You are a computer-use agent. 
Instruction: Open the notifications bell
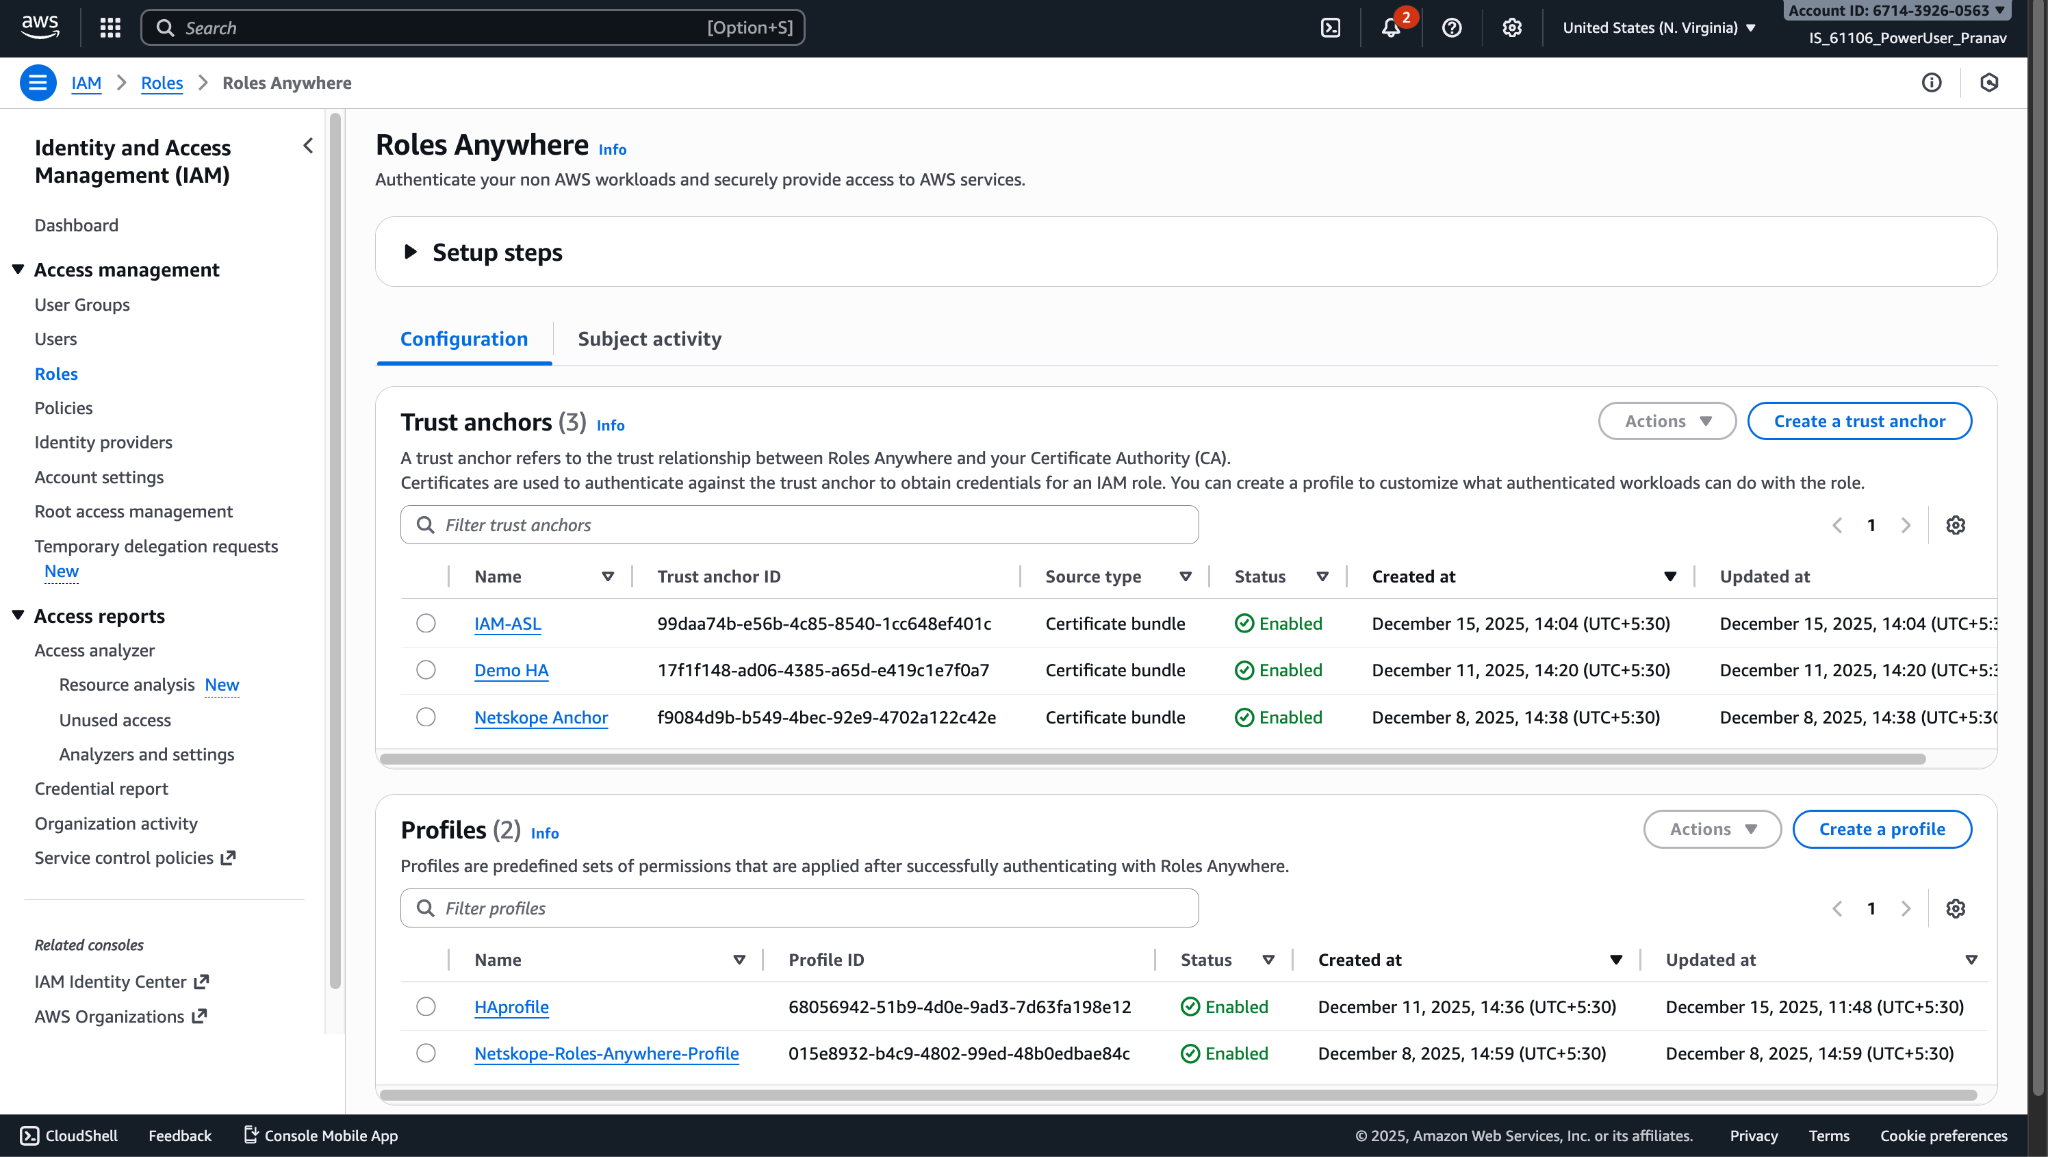[1391, 28]
